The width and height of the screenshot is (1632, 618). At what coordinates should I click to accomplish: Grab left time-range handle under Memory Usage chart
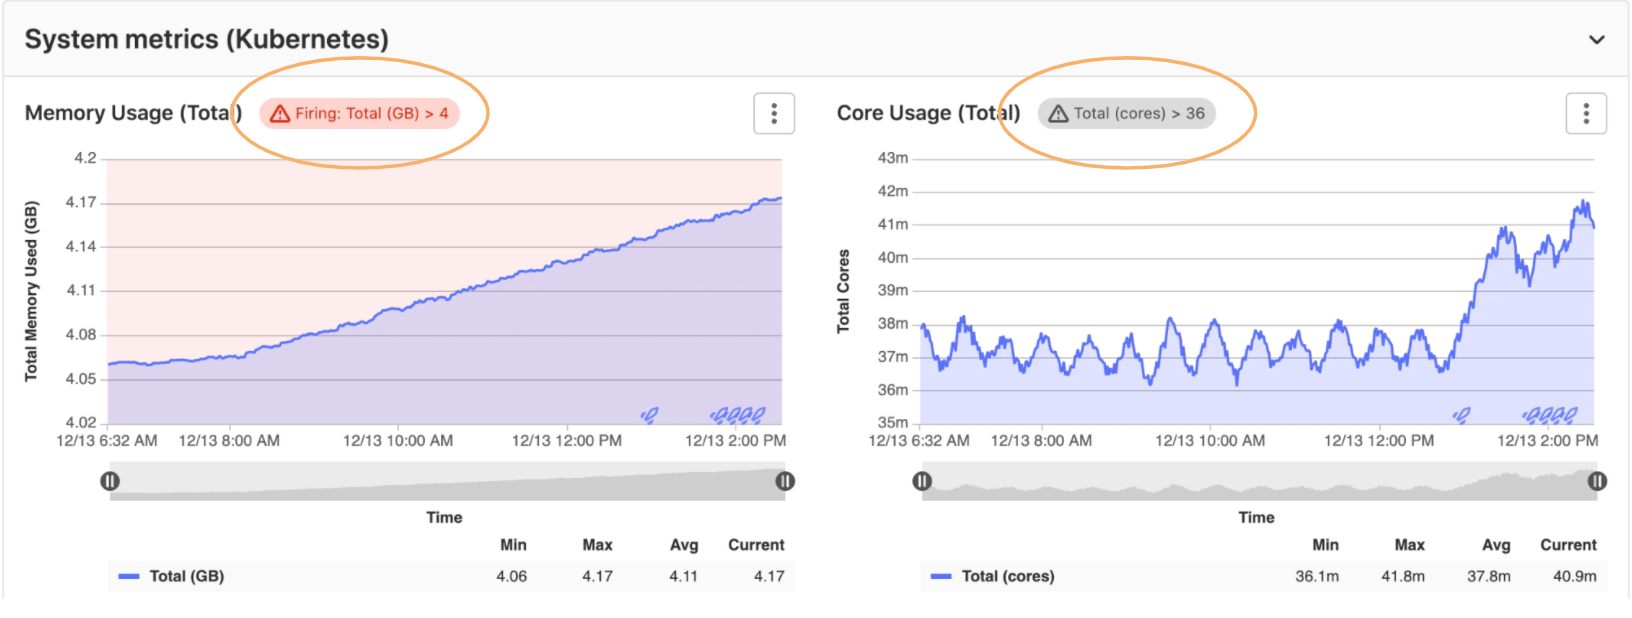(x=110, y=481)
